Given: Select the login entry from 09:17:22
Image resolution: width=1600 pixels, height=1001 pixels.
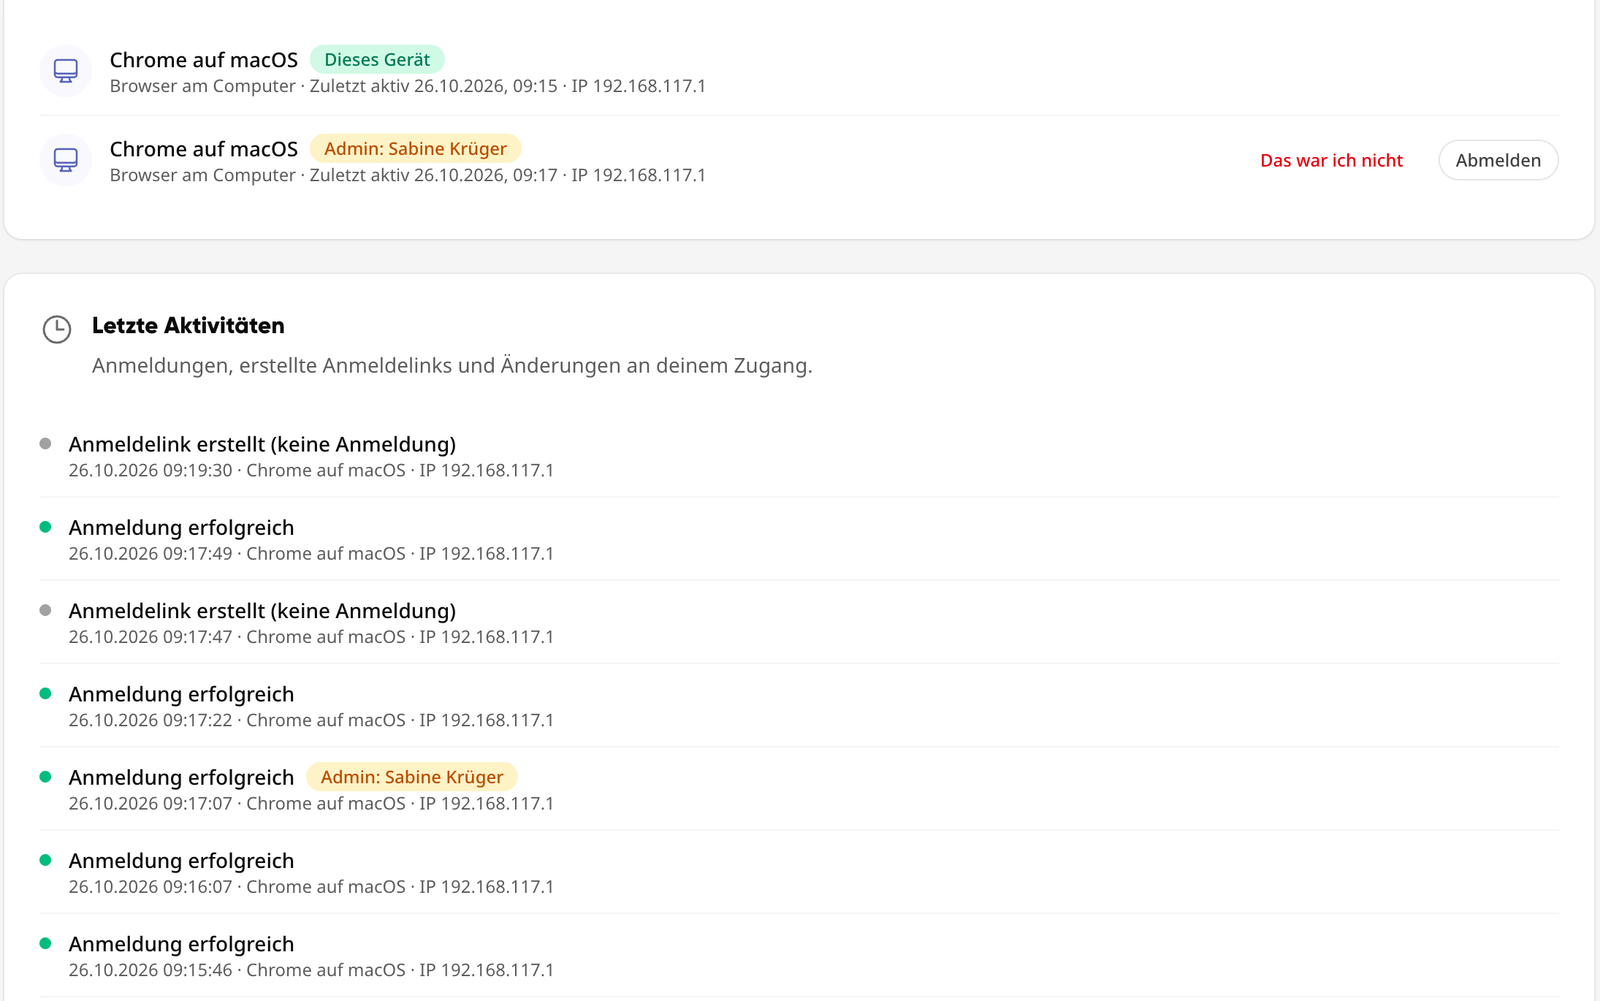Looking at the screenshot, I should point(799,706).
